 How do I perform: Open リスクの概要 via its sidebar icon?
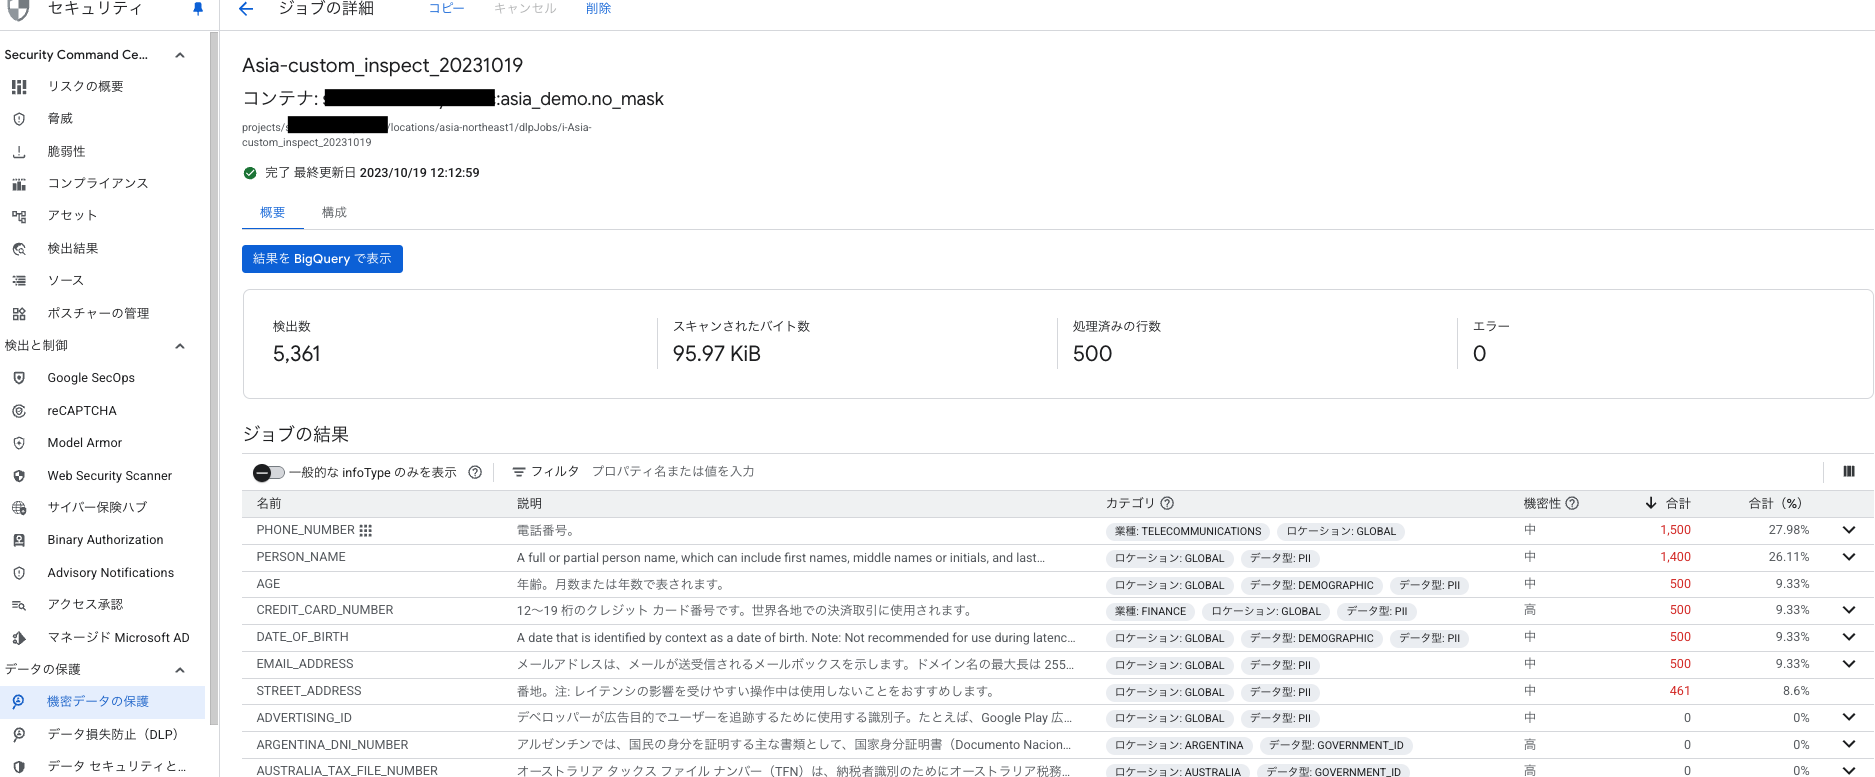click(19, 87)
